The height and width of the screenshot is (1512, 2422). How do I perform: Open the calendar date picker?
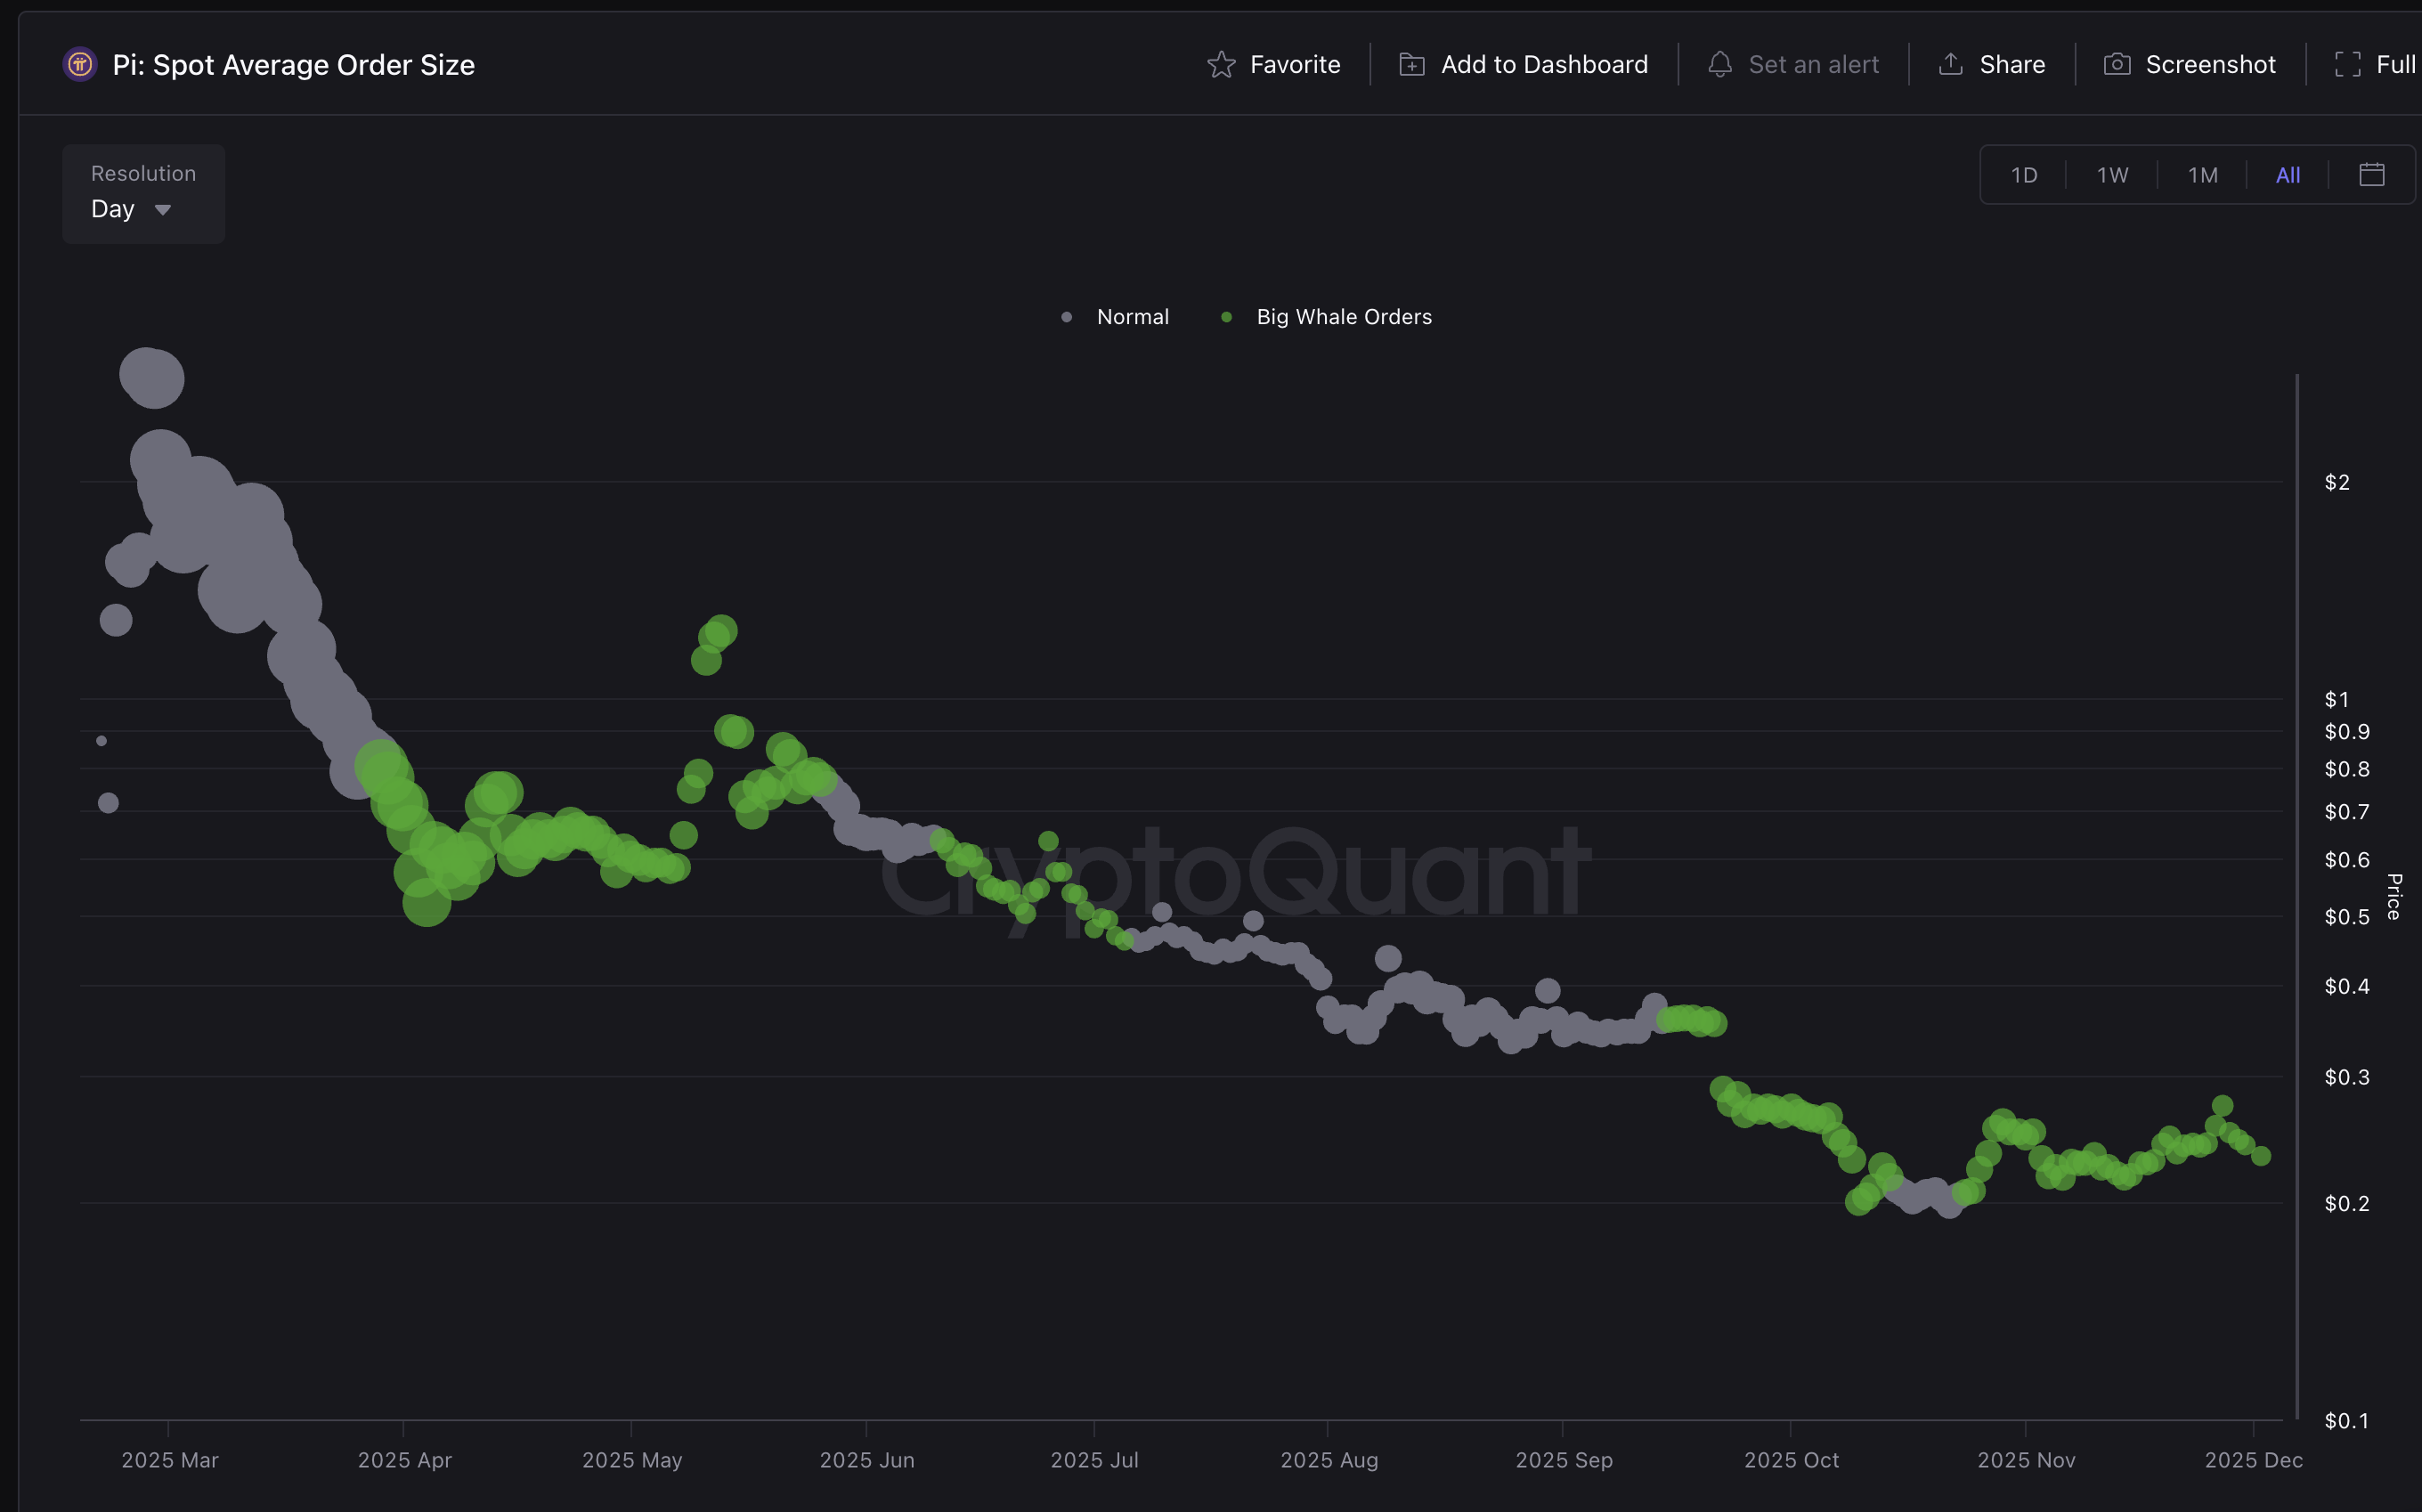(x=2371, y=174)
